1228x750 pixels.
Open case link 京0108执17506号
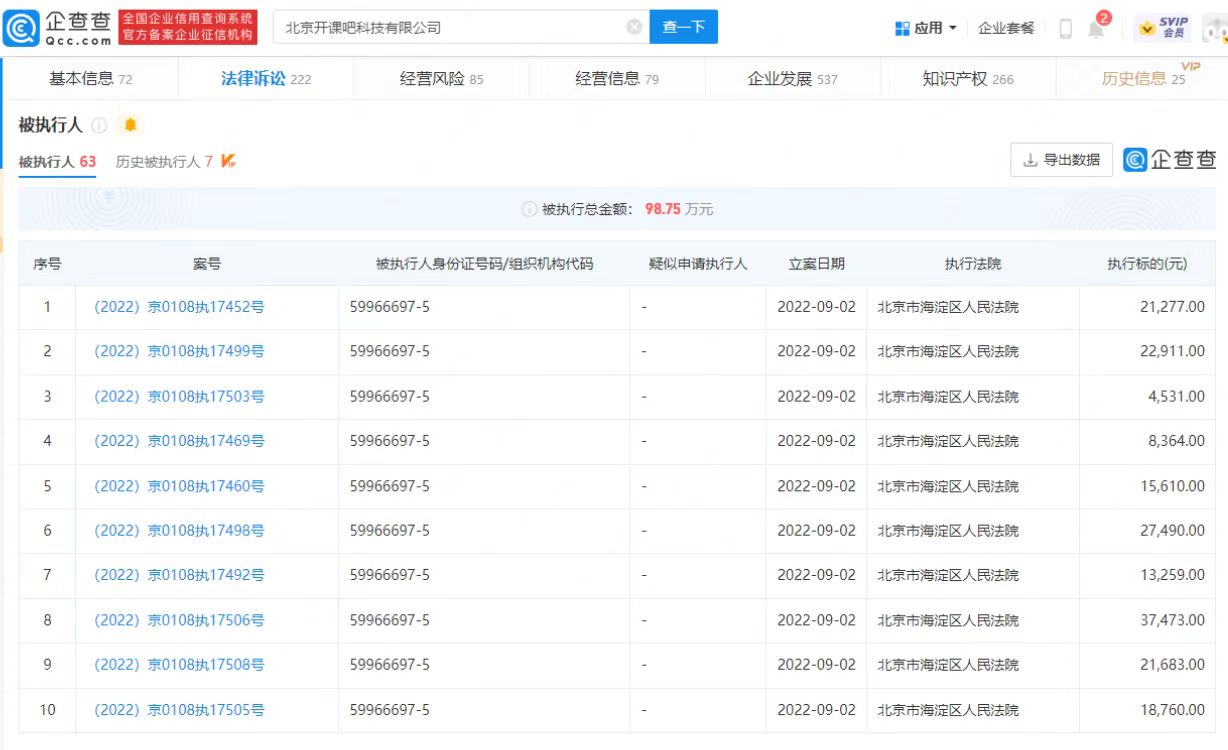click(x=179, y=620)
